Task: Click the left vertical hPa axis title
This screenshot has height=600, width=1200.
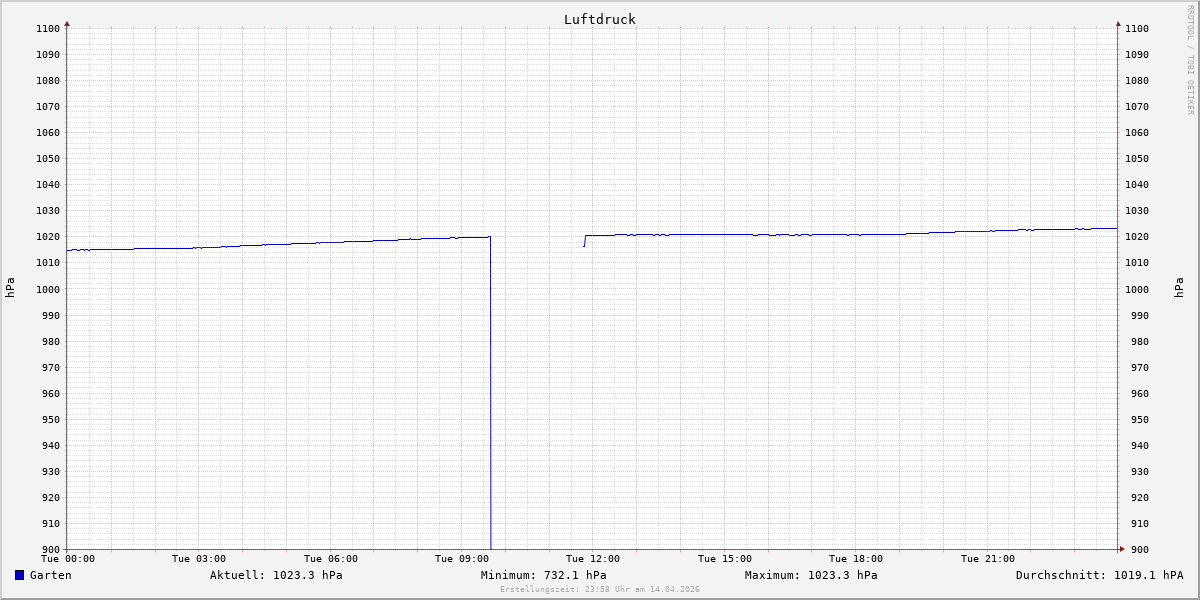Action: (10, 288)
